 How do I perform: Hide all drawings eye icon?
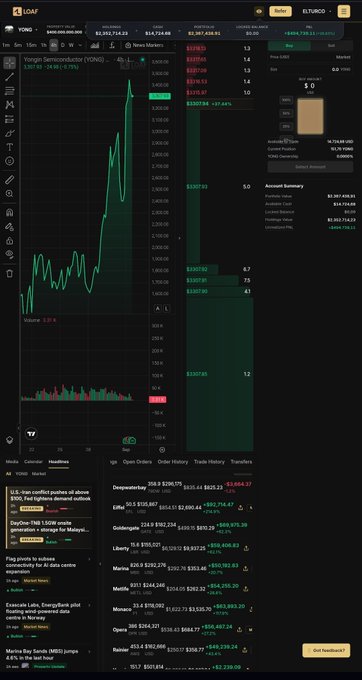click(x=10, y=254)
